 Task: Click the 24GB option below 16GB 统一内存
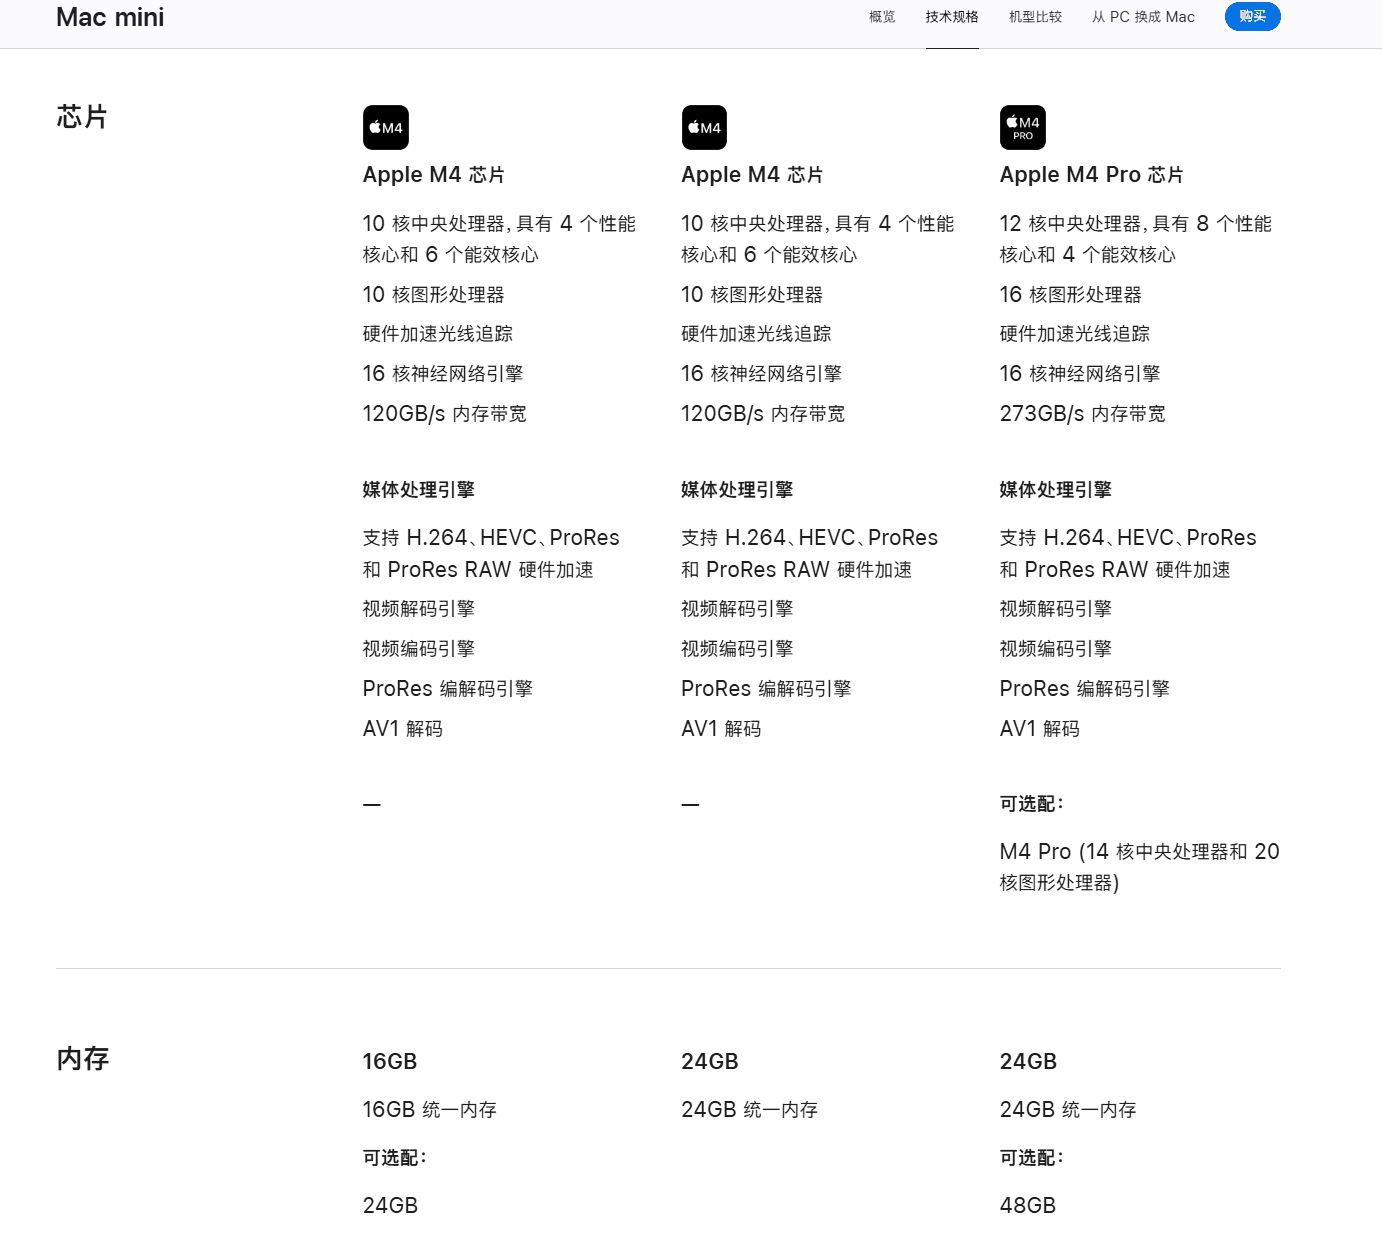pos(390,1206)
